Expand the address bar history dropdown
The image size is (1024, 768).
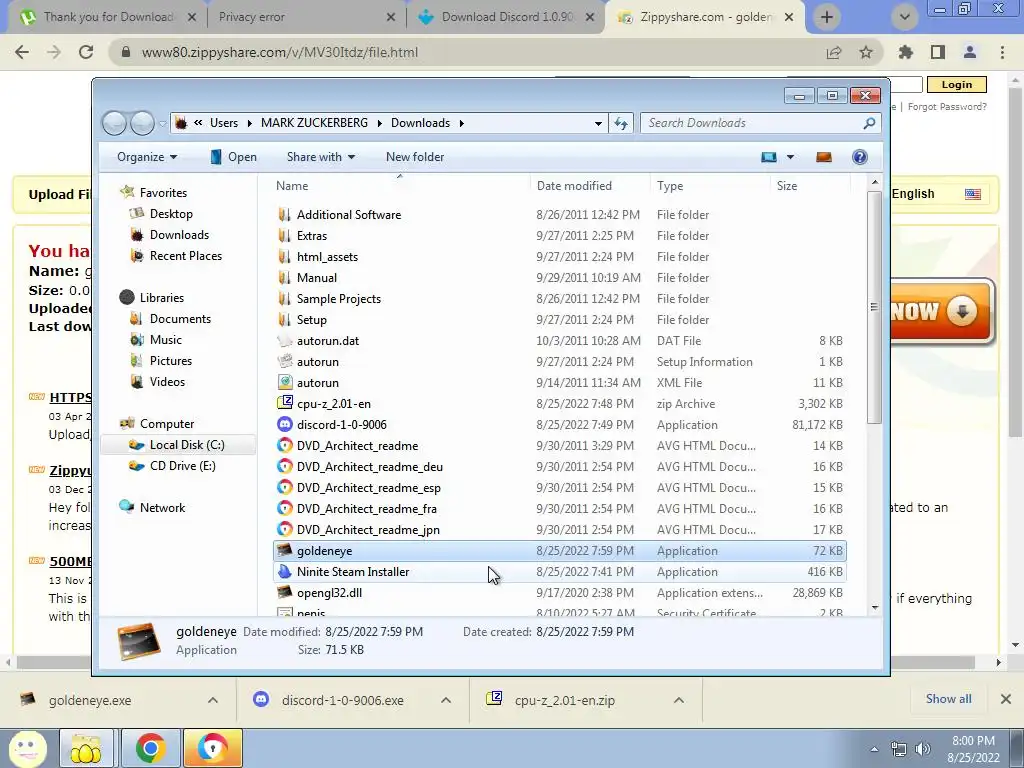pyautogui.click(x=598, y=123)
